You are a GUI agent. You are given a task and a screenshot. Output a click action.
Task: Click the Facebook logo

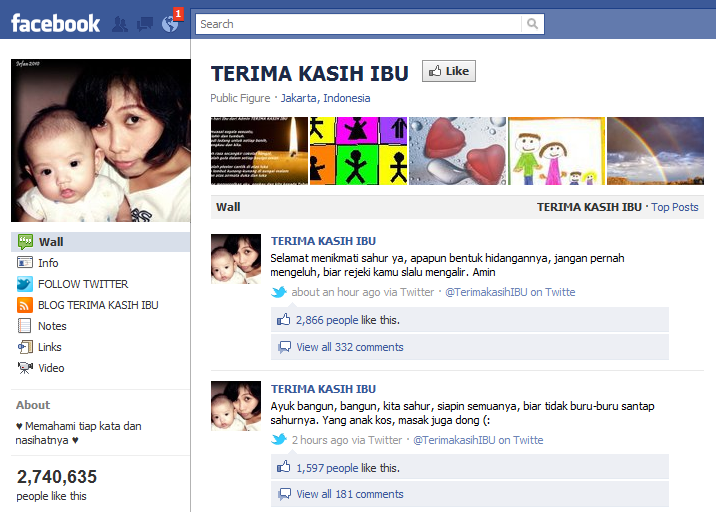pos(55,23)
